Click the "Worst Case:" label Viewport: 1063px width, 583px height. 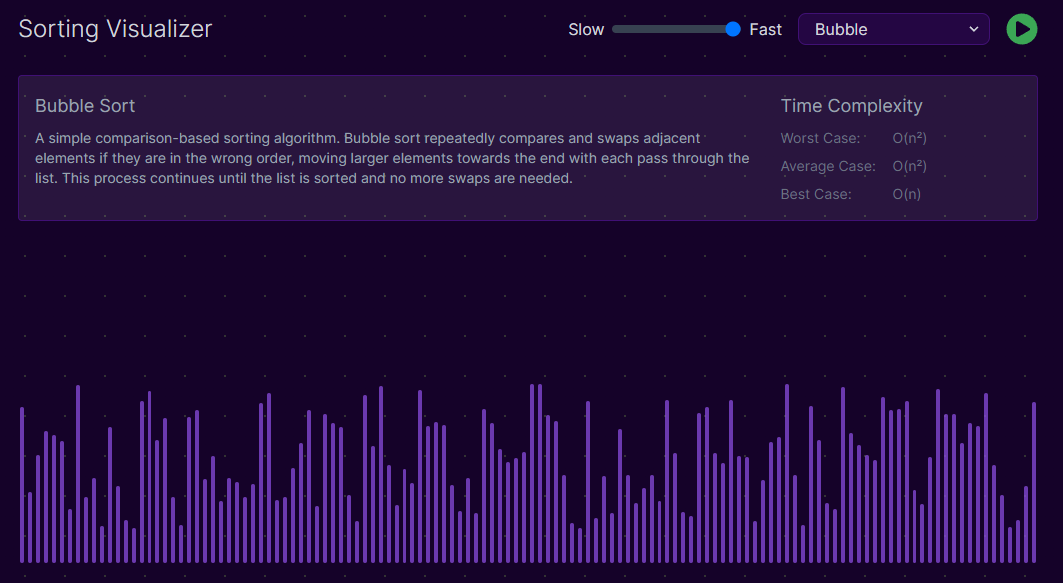[820, 138]
